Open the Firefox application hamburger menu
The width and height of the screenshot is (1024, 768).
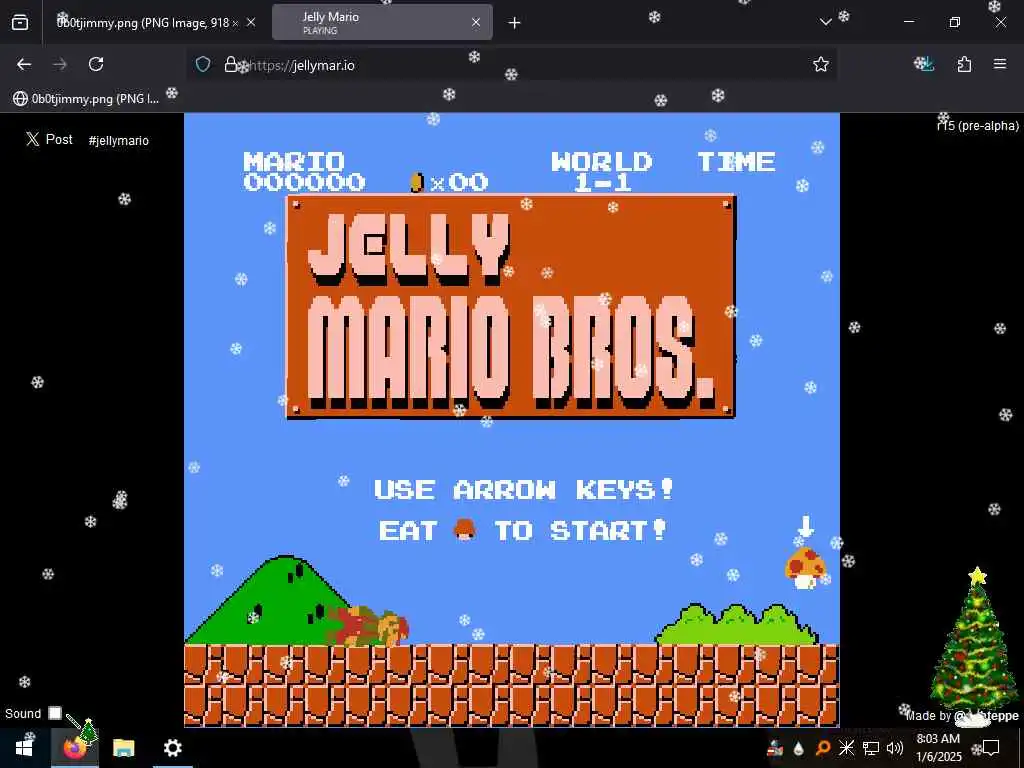1000,64
